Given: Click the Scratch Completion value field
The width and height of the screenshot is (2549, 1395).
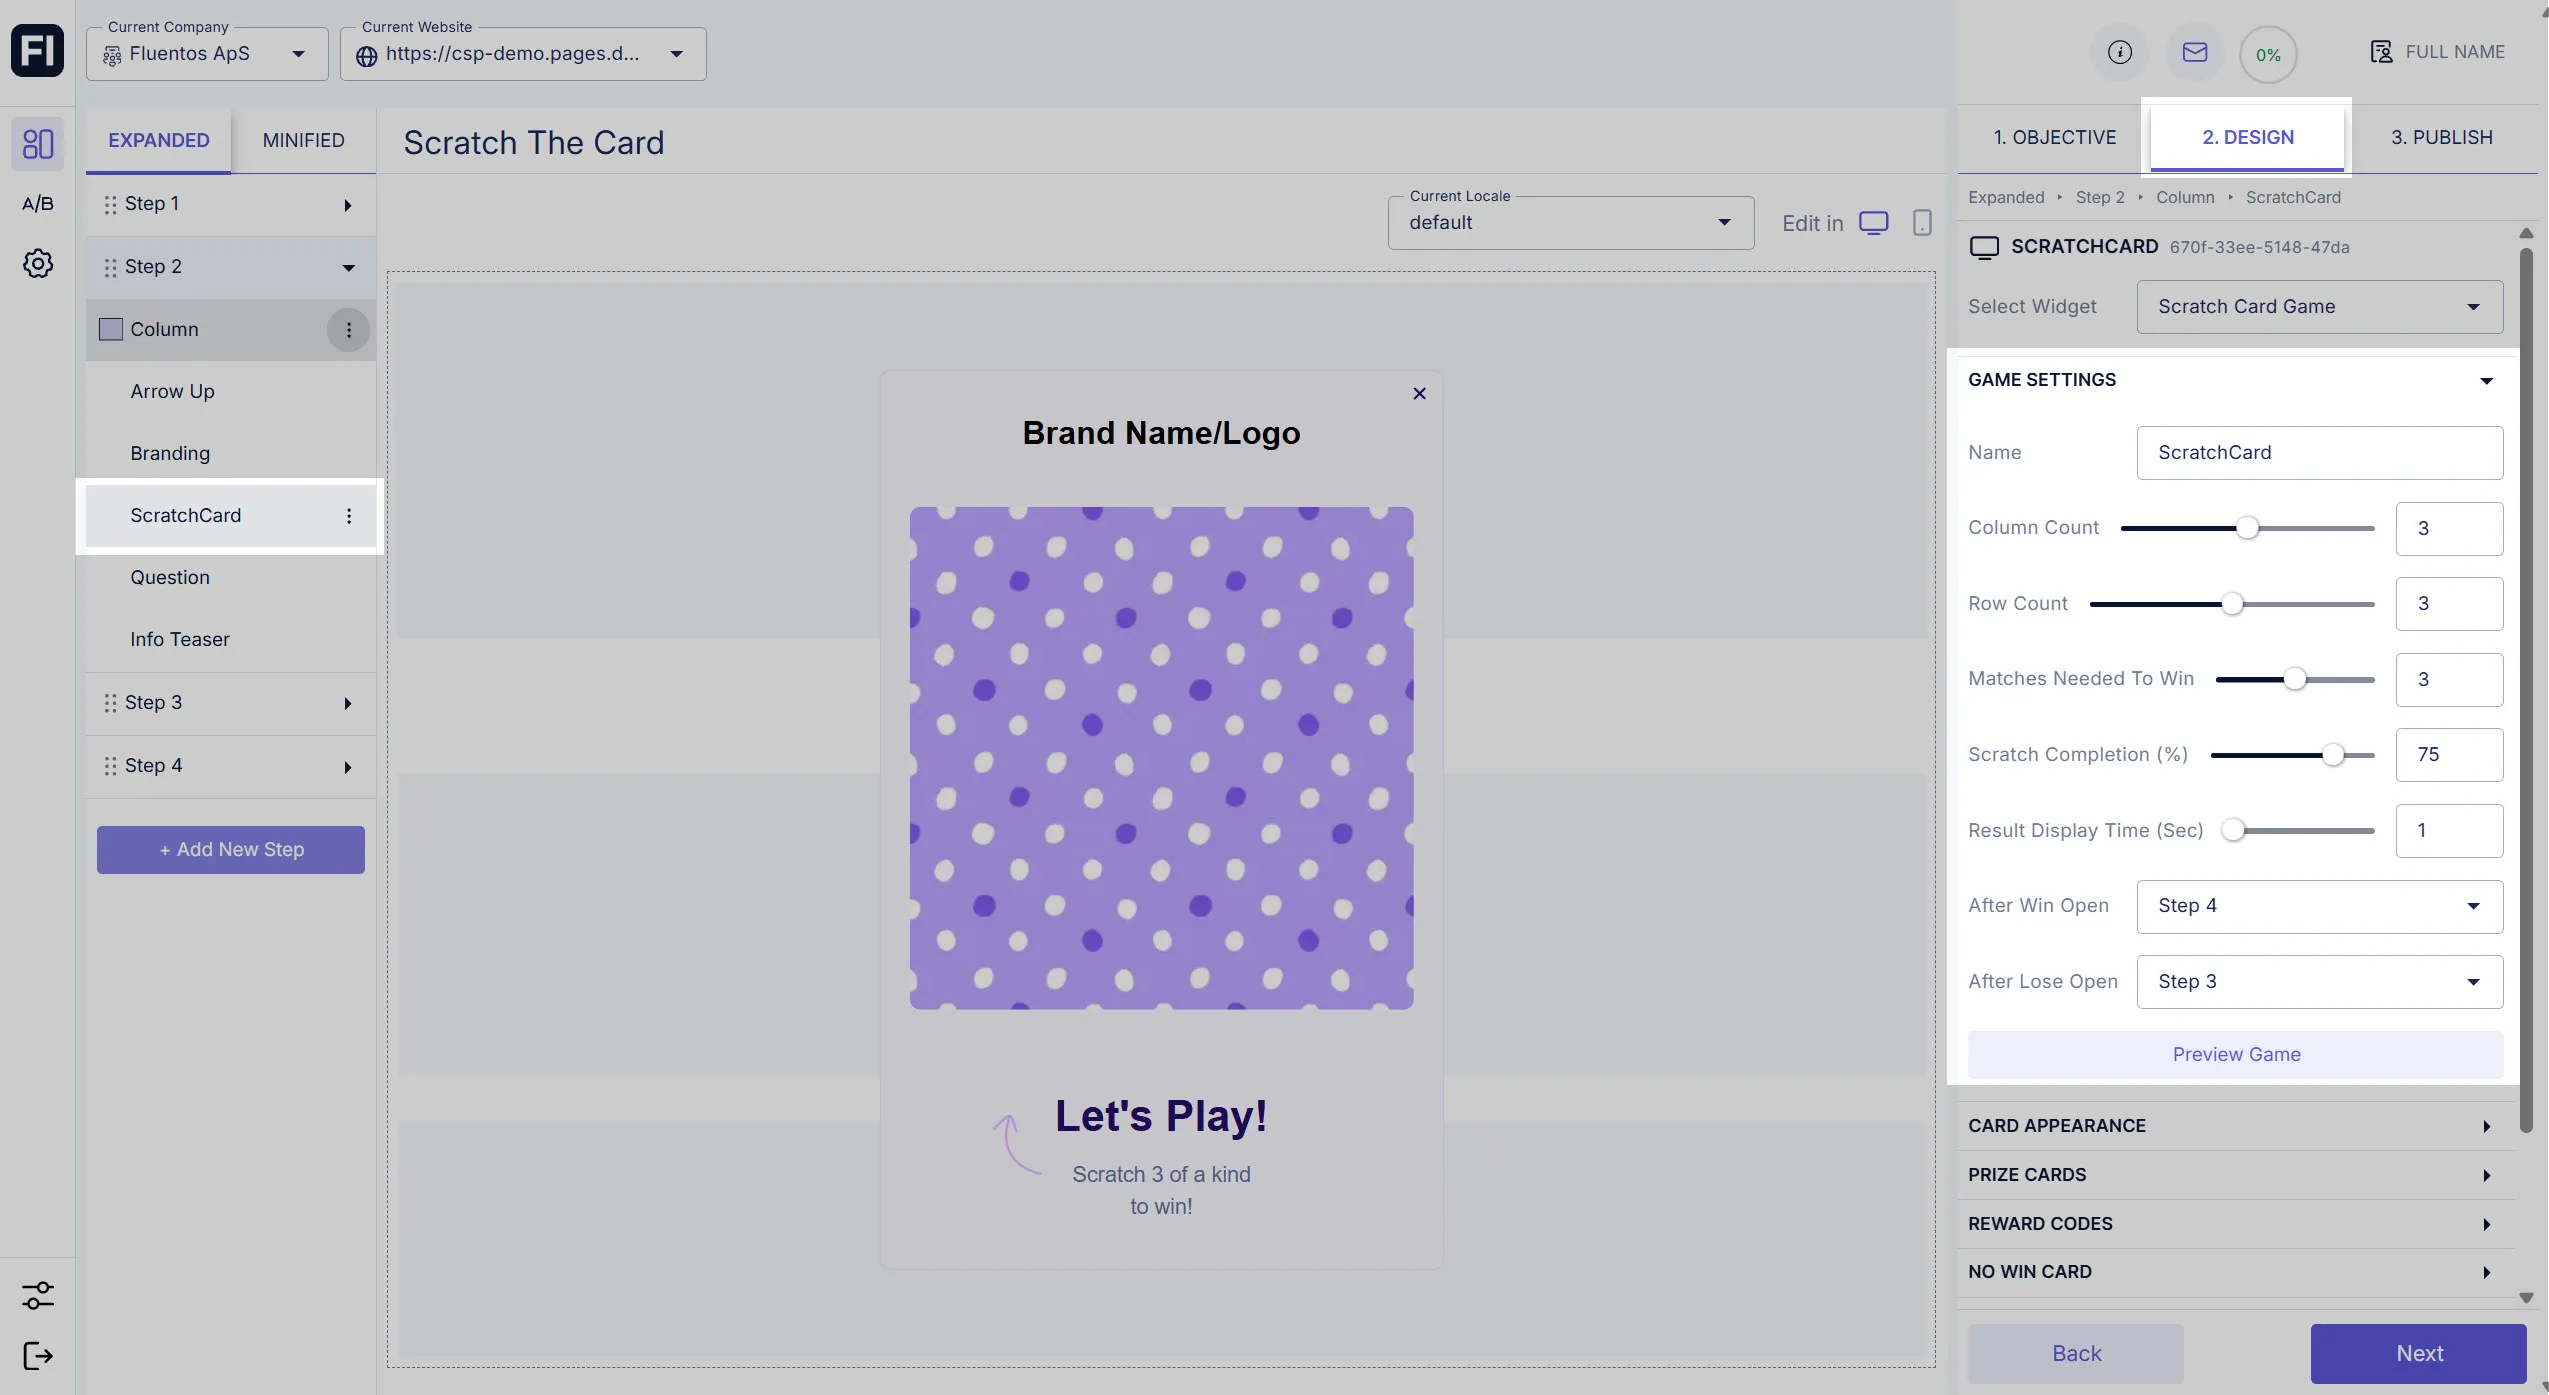Looking at the screenshot, I should 2449,755.
